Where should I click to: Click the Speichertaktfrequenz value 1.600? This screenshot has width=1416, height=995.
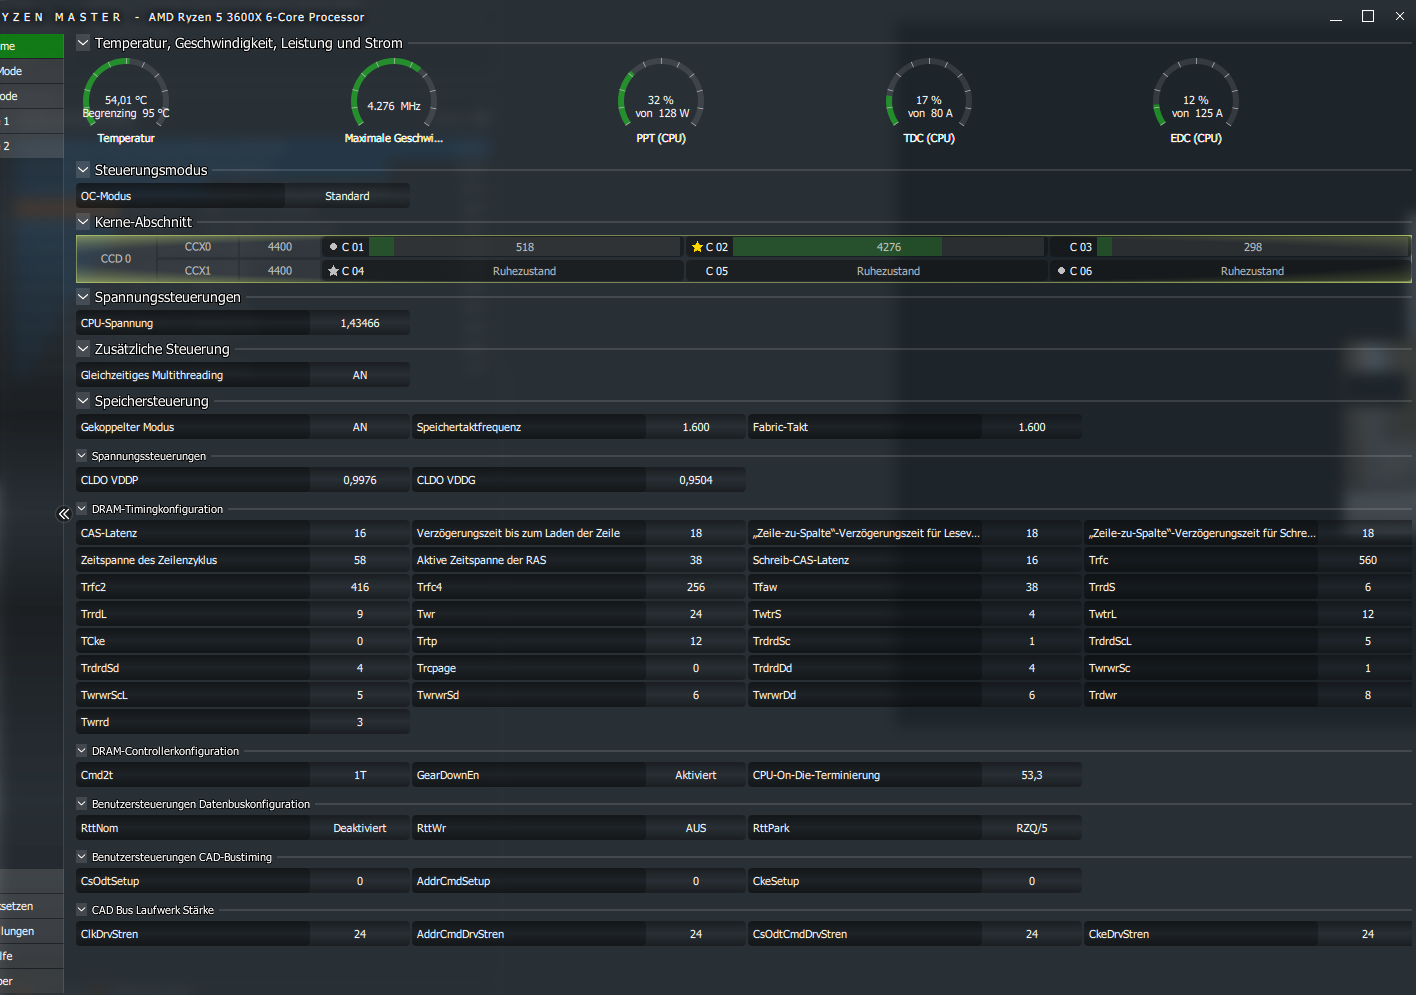[696, 427]
